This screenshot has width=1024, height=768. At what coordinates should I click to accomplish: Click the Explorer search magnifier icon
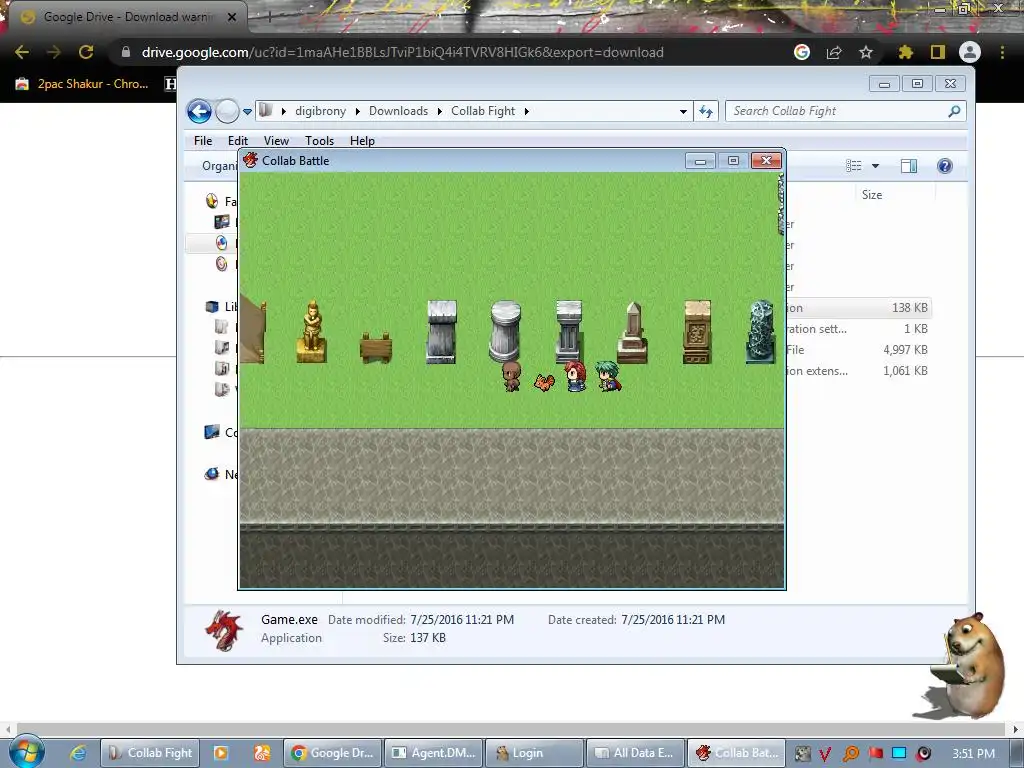[954, 111]
